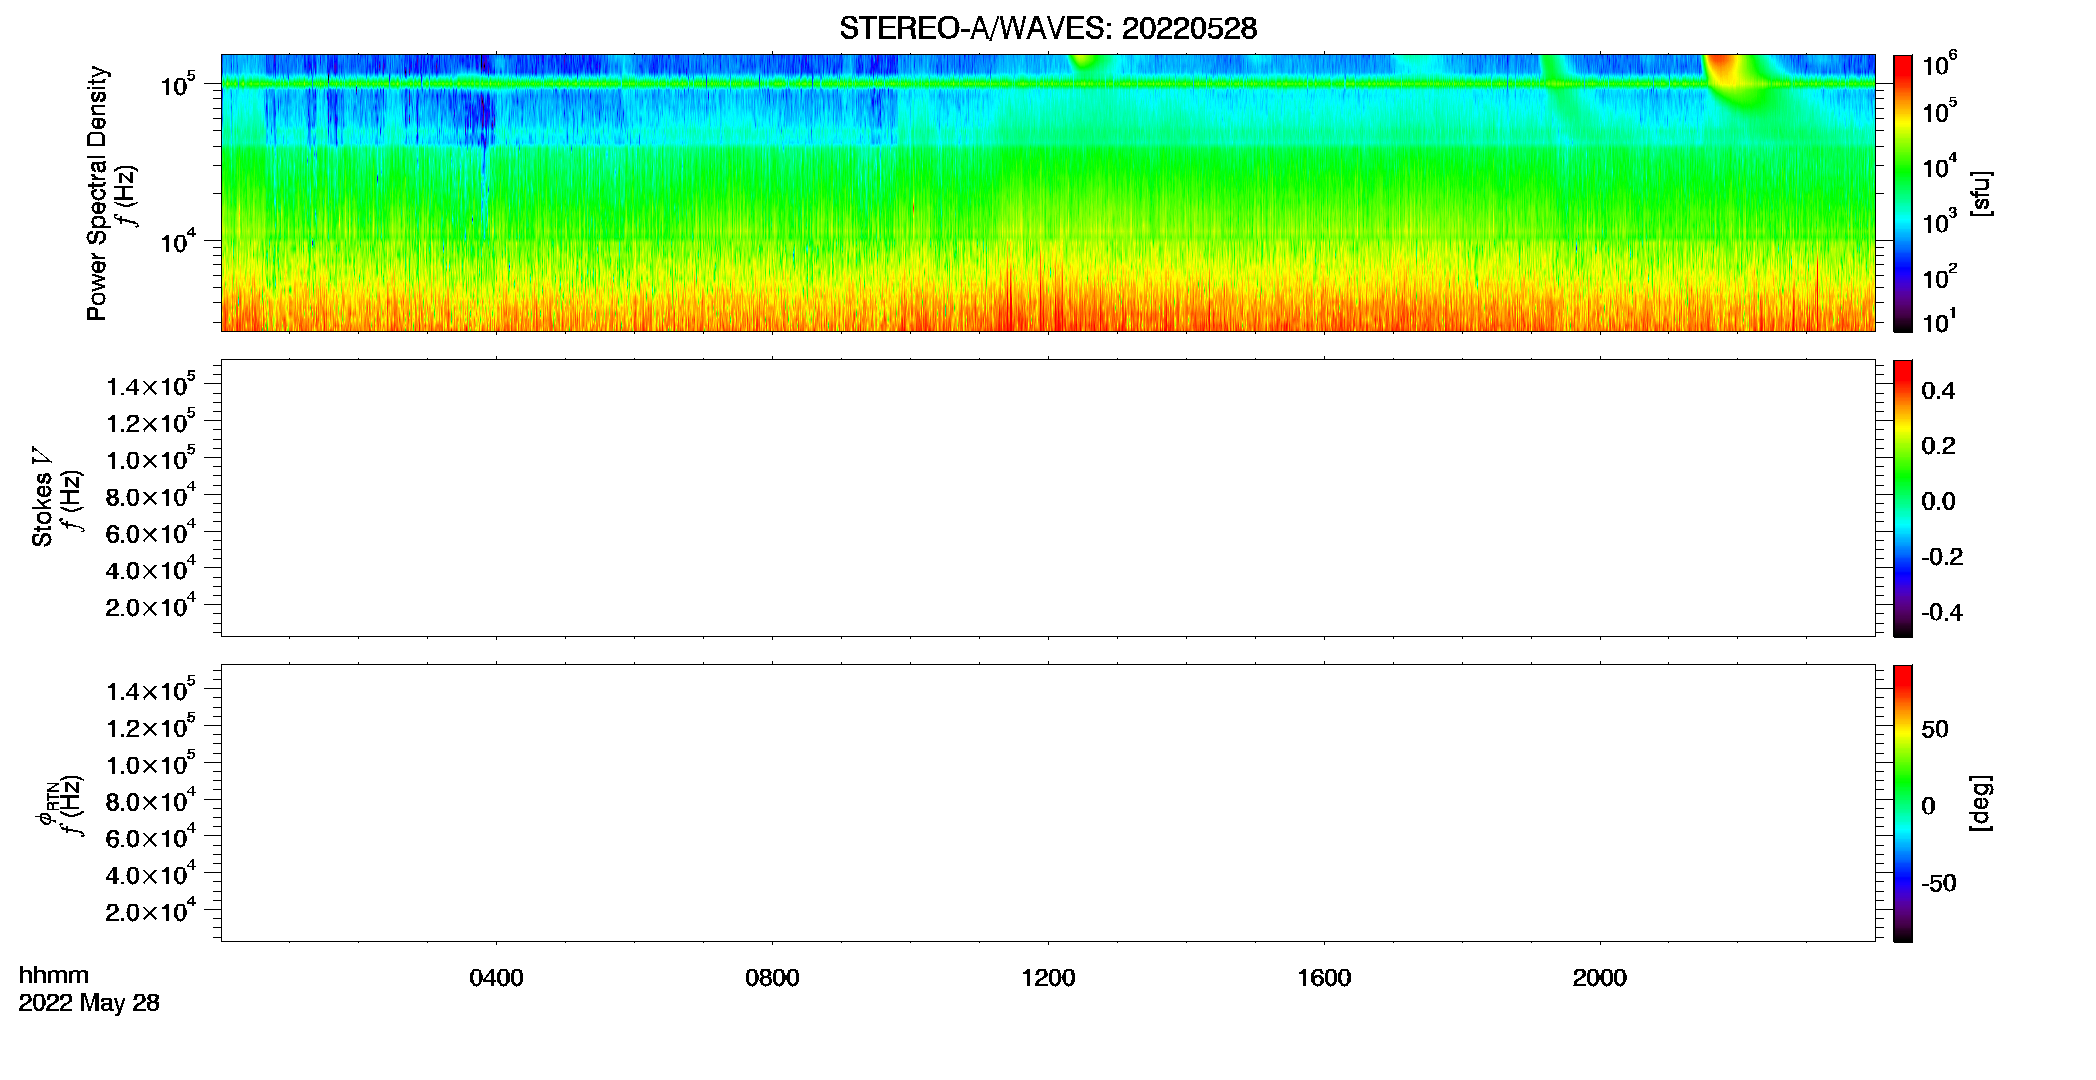The image size is (2096, 1080).
Task: Click the -0.4 label on Stokes colorbar
Action: (1942, 613)
